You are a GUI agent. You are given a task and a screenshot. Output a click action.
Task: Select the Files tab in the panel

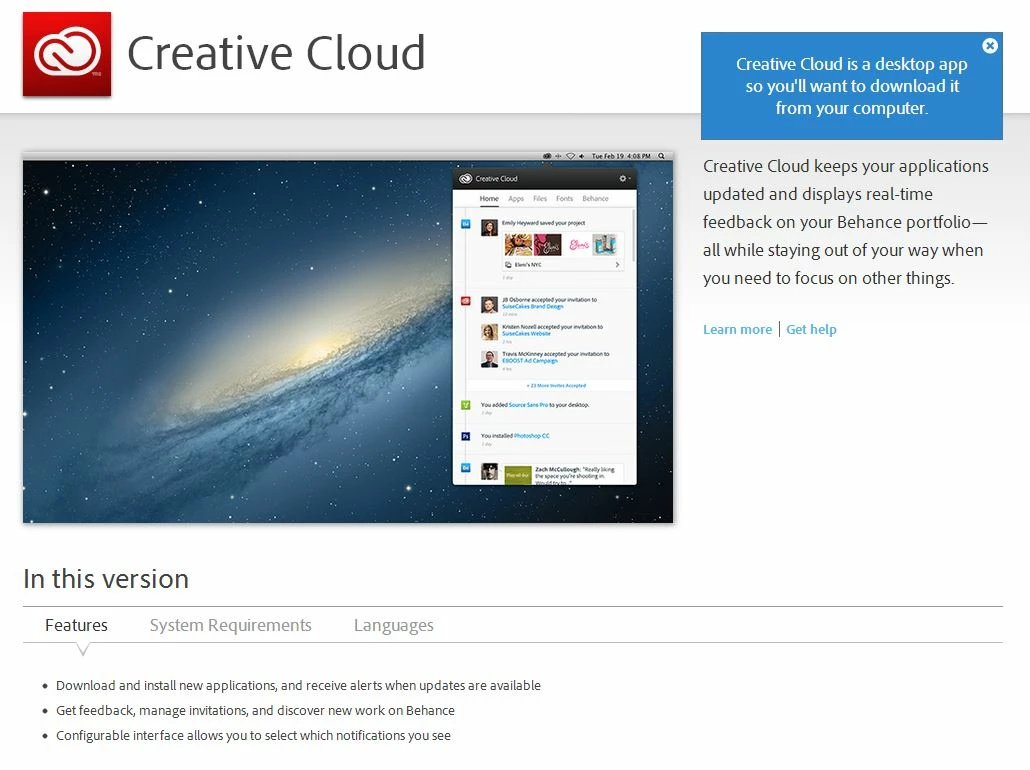[x=540, y=198]
